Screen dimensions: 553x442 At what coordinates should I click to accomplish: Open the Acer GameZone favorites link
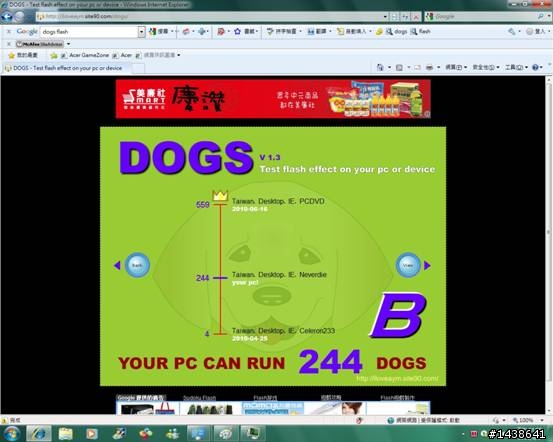[85, 55]
